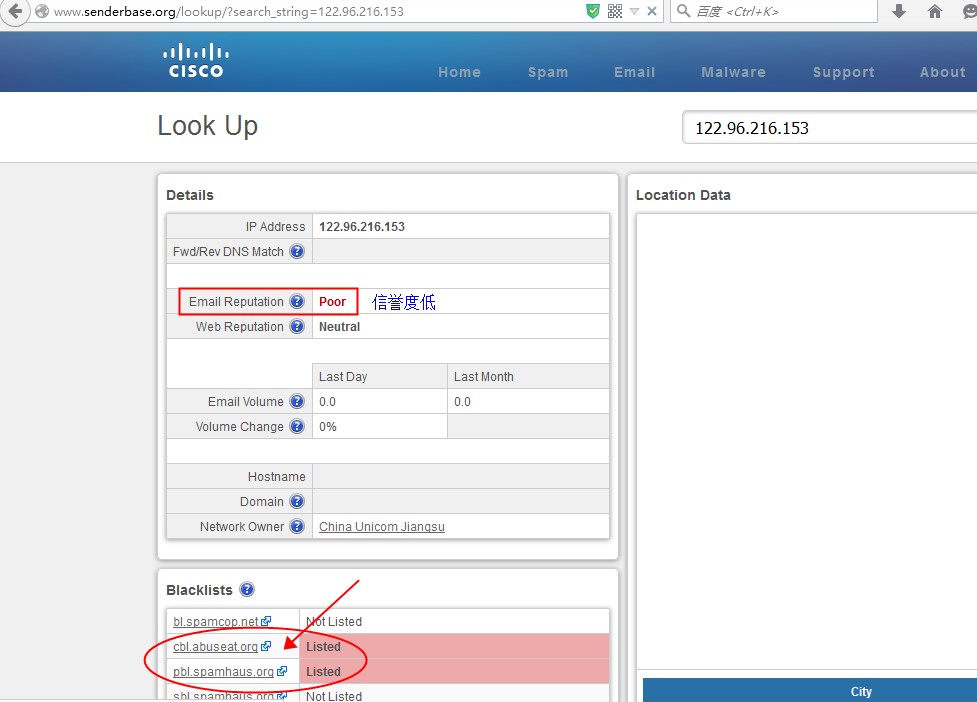
Task: Click the Cisco logo
Action: [x=195, y=61]
